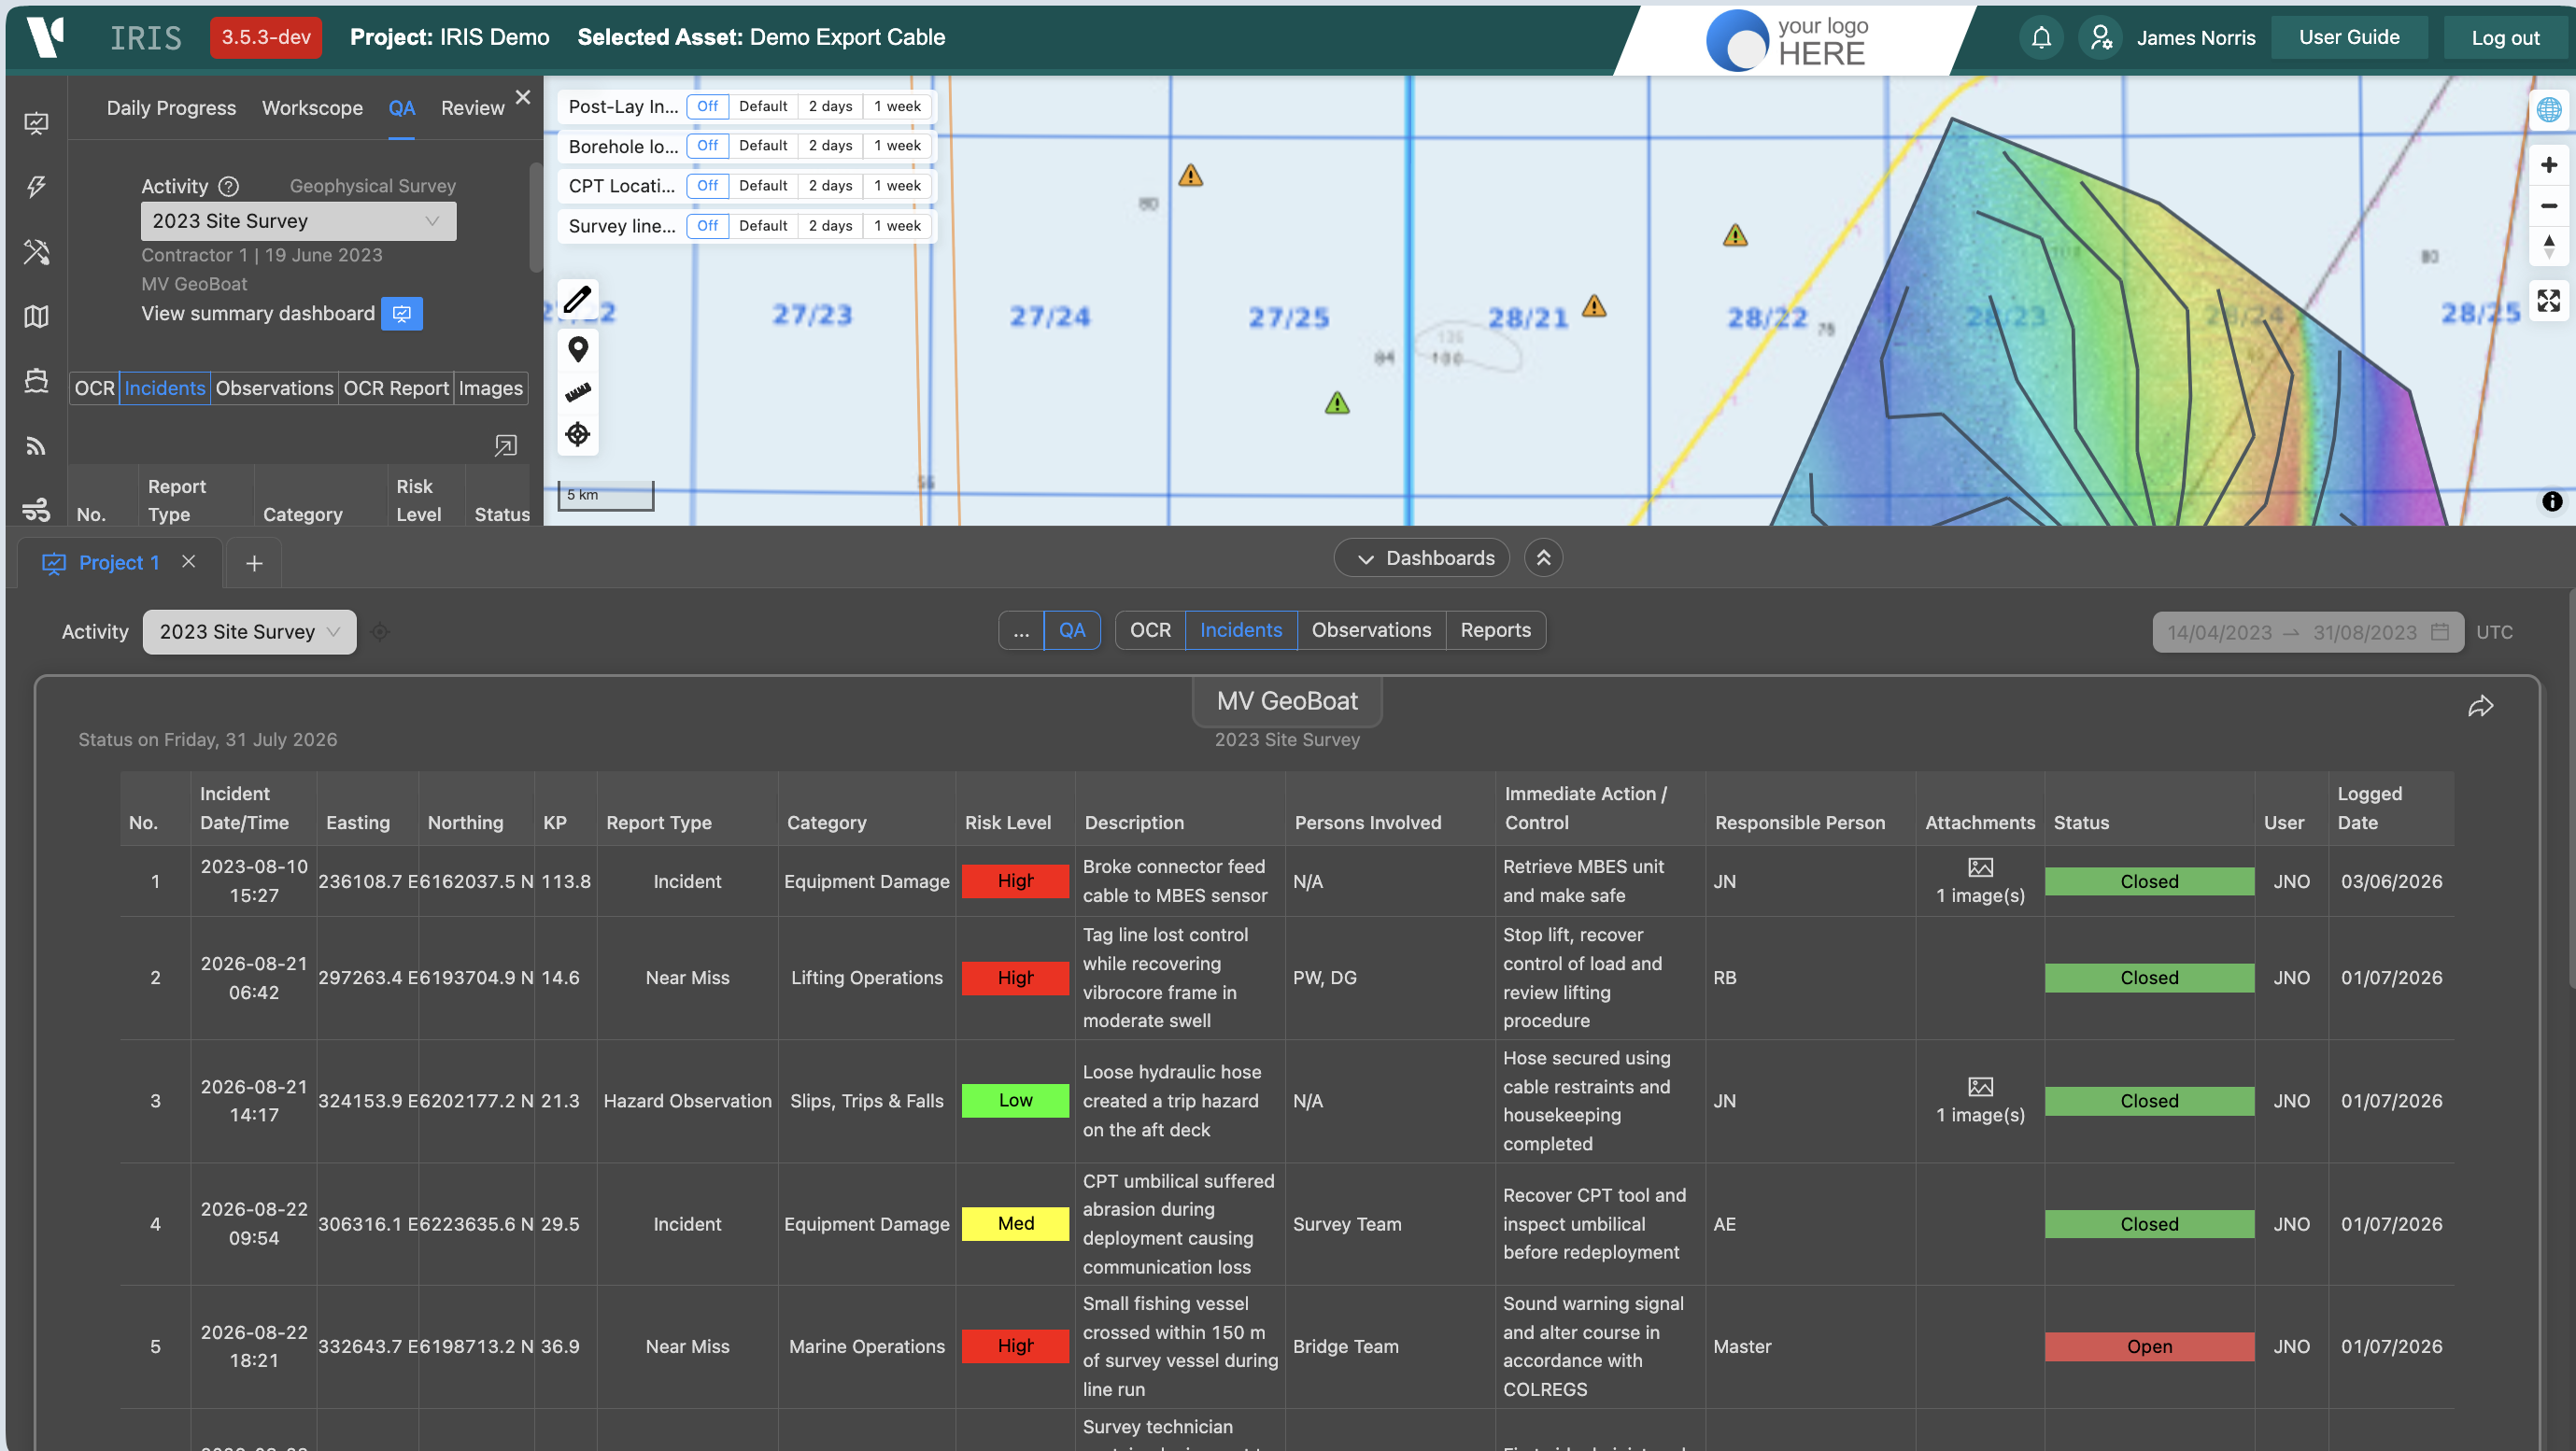Toggle map fullscreen expand icon
2576x1451 pixels.
coord(2548,301)
